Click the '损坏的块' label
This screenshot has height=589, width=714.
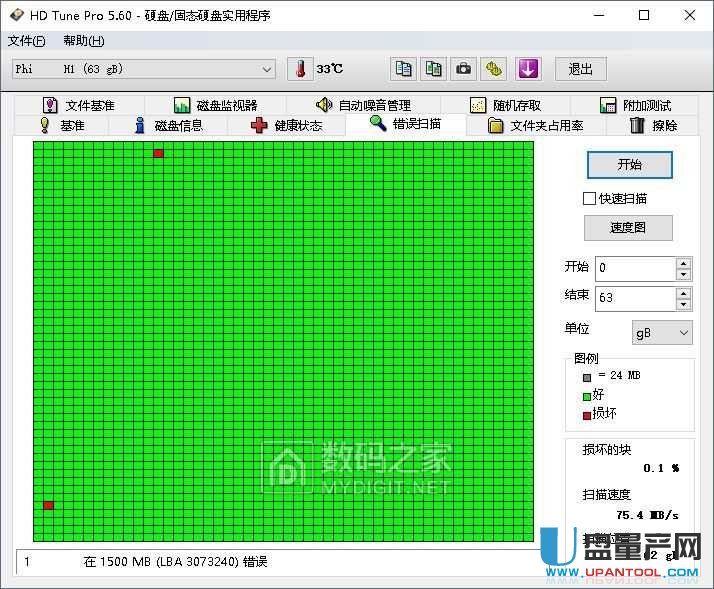coord(607,450)
